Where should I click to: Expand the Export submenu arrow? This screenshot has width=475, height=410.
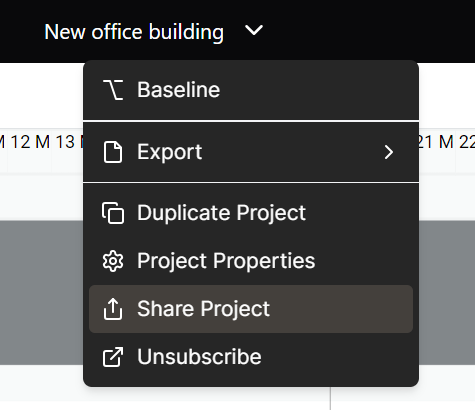point(389,152)
